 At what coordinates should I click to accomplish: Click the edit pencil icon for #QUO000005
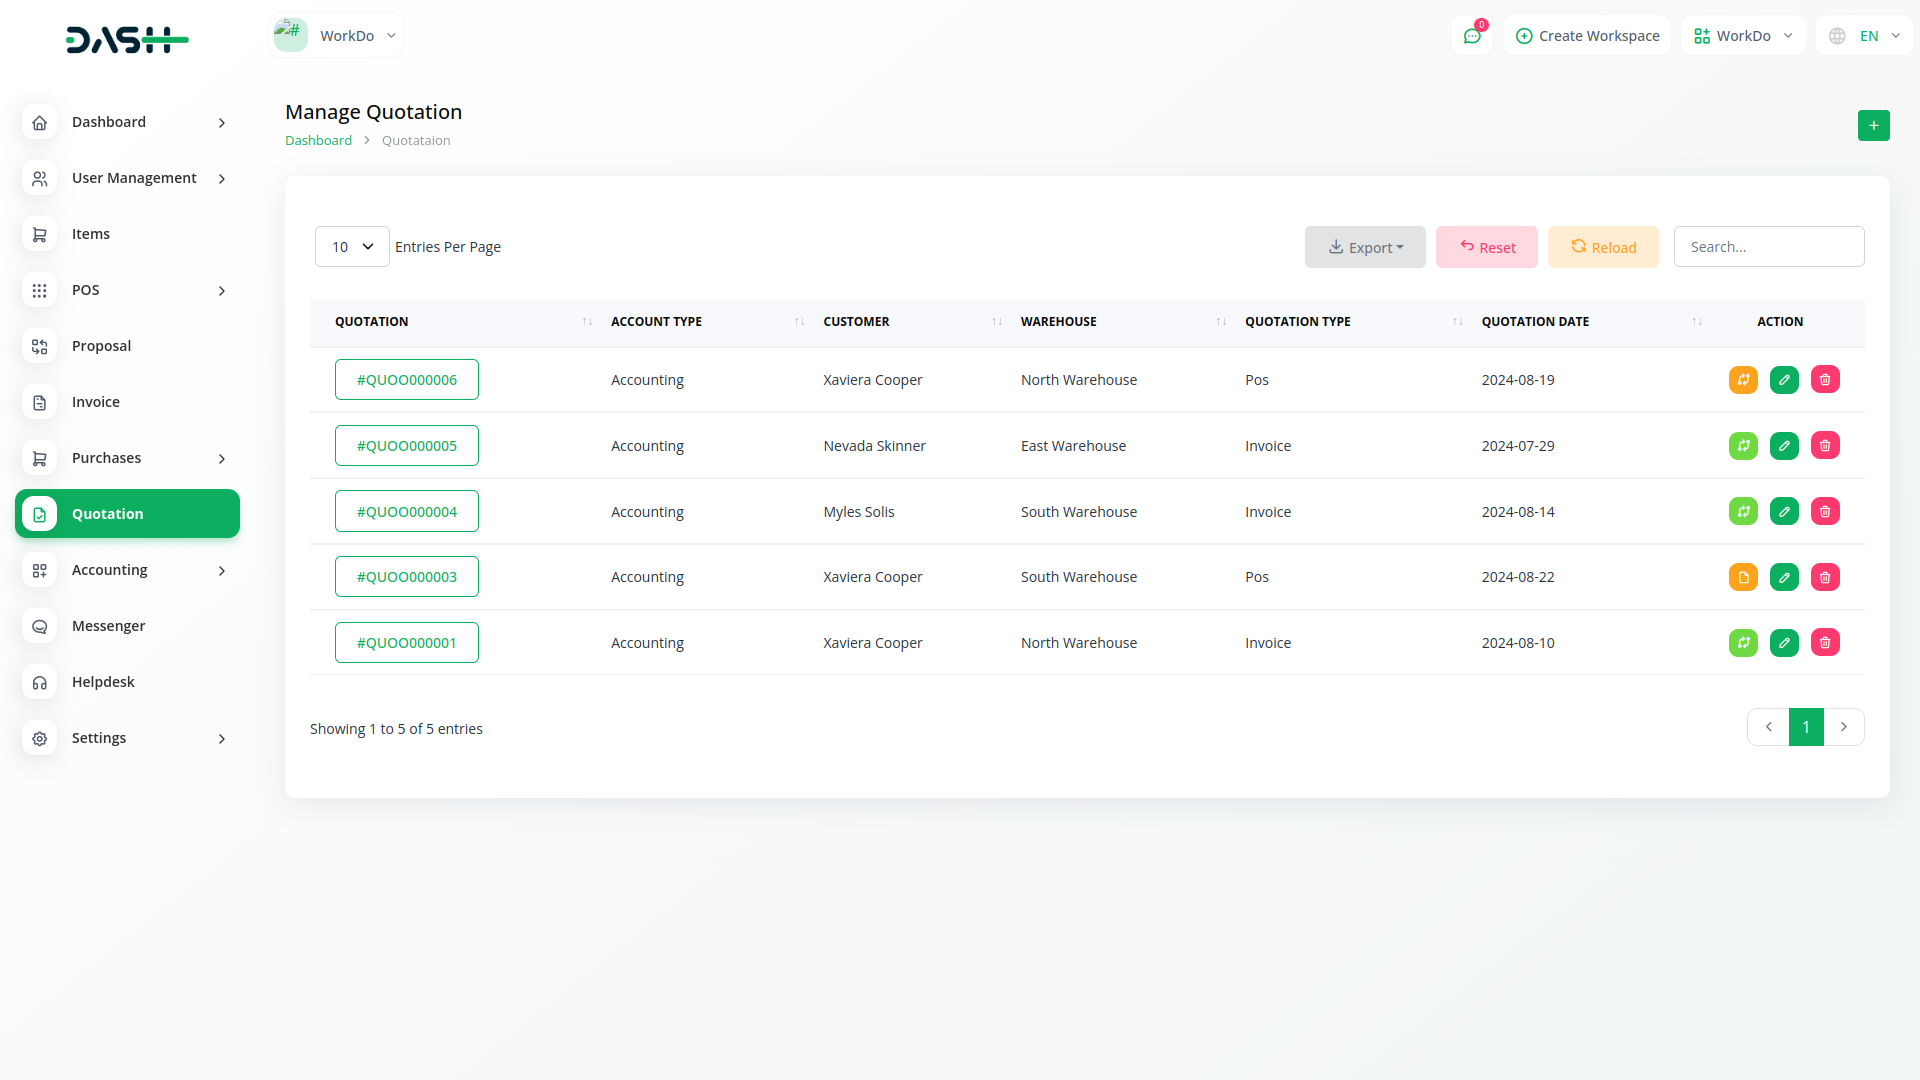click(x=1784, y=446)
